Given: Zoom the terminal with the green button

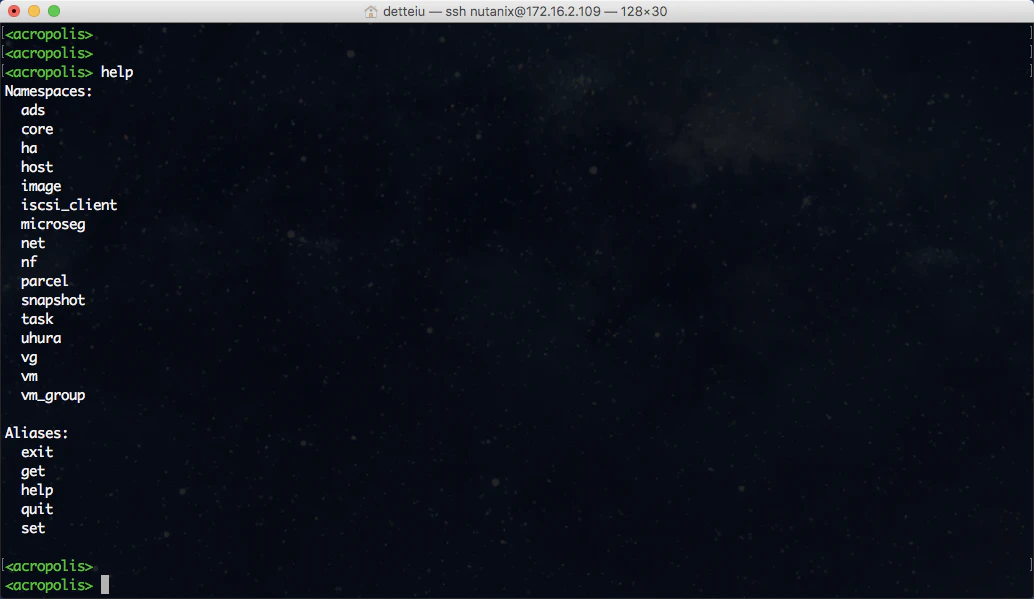Looking at the screenshot, I should click(54, 11).
